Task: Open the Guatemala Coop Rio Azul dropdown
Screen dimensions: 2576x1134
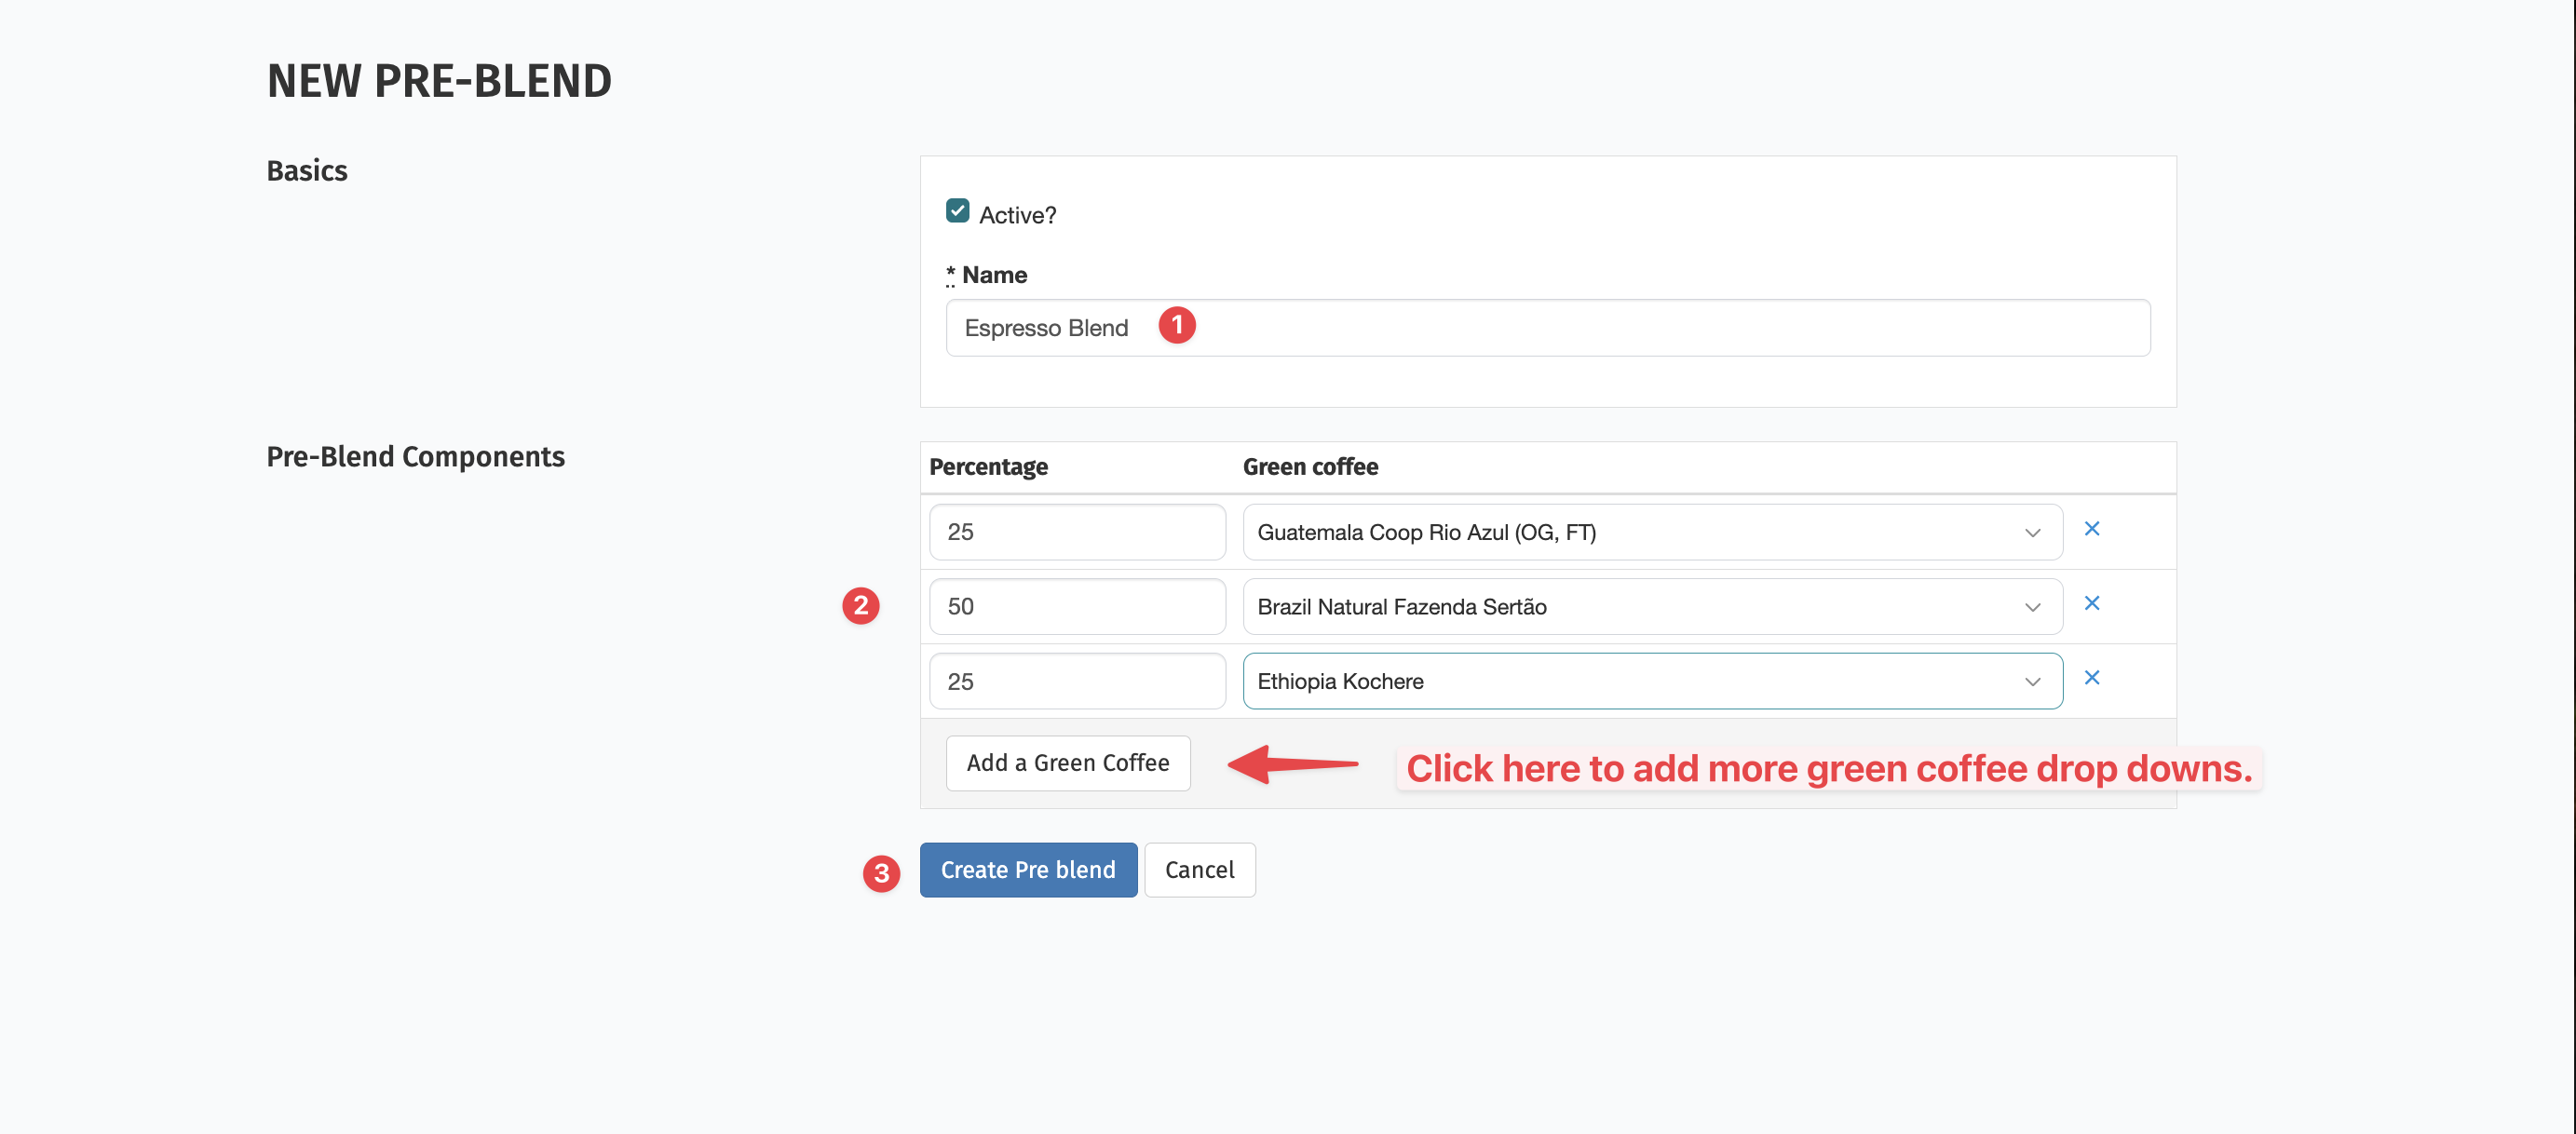Action: pos(1651,532)
